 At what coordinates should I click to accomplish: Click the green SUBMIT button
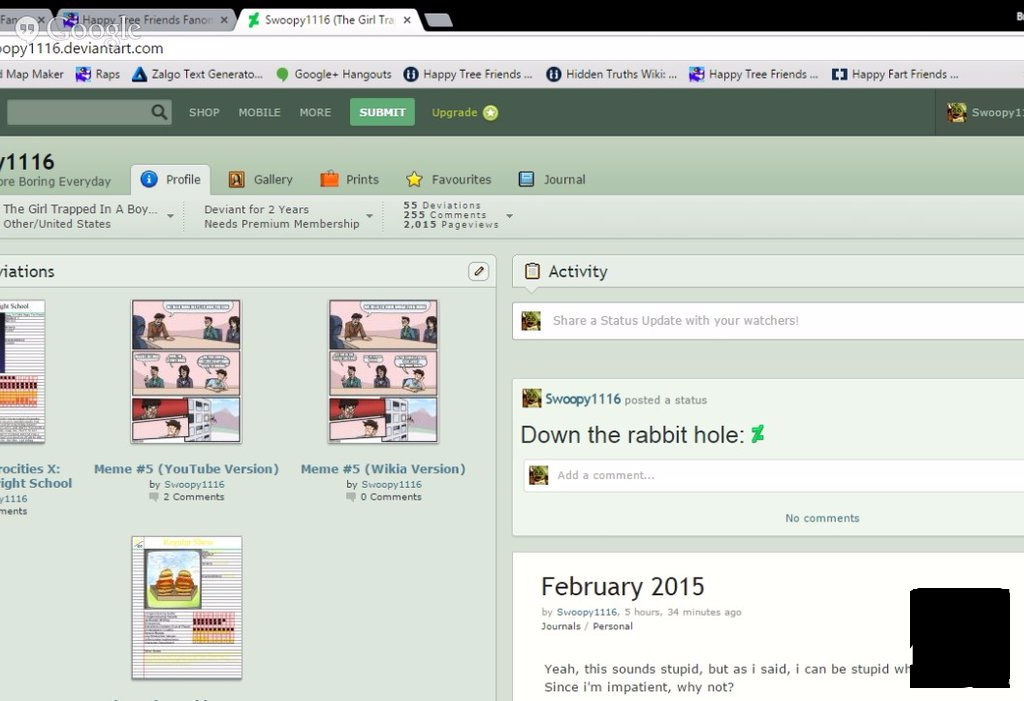point(382,112)
